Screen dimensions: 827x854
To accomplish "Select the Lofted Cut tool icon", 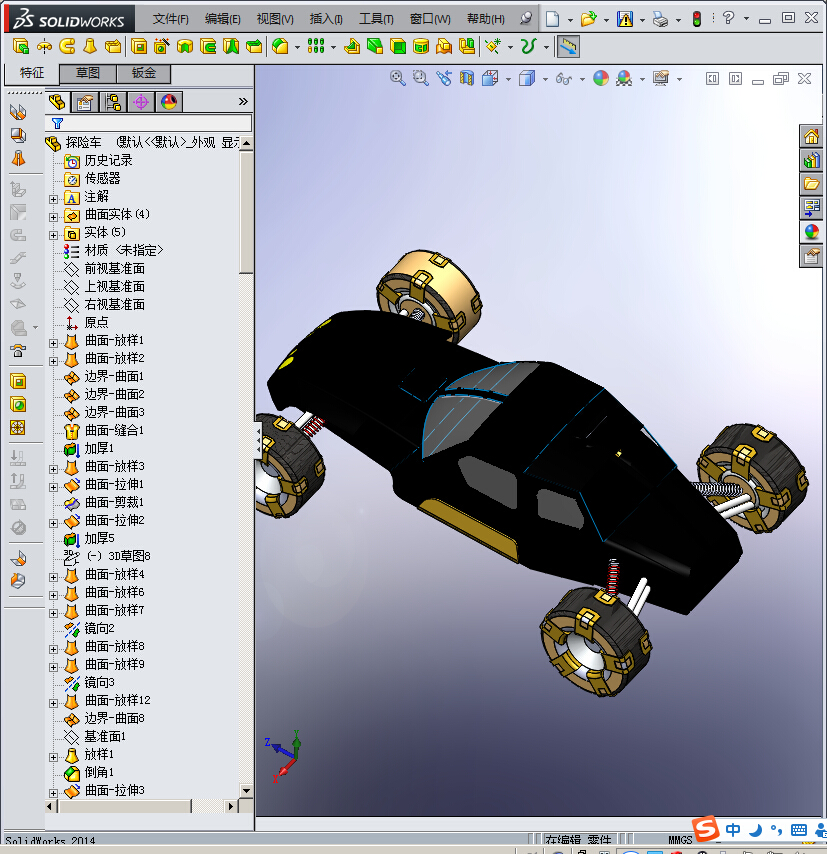I will tap(231, 47).
